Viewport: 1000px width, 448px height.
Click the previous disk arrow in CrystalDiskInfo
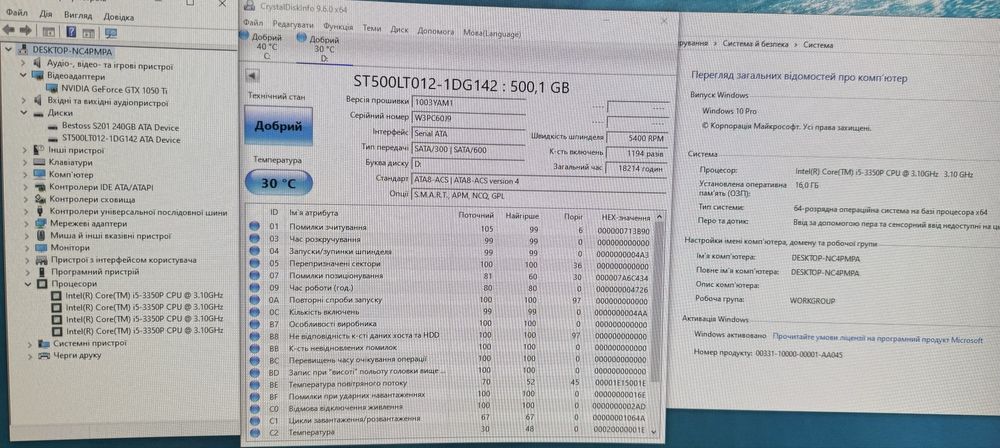click(x=252, y=75)
